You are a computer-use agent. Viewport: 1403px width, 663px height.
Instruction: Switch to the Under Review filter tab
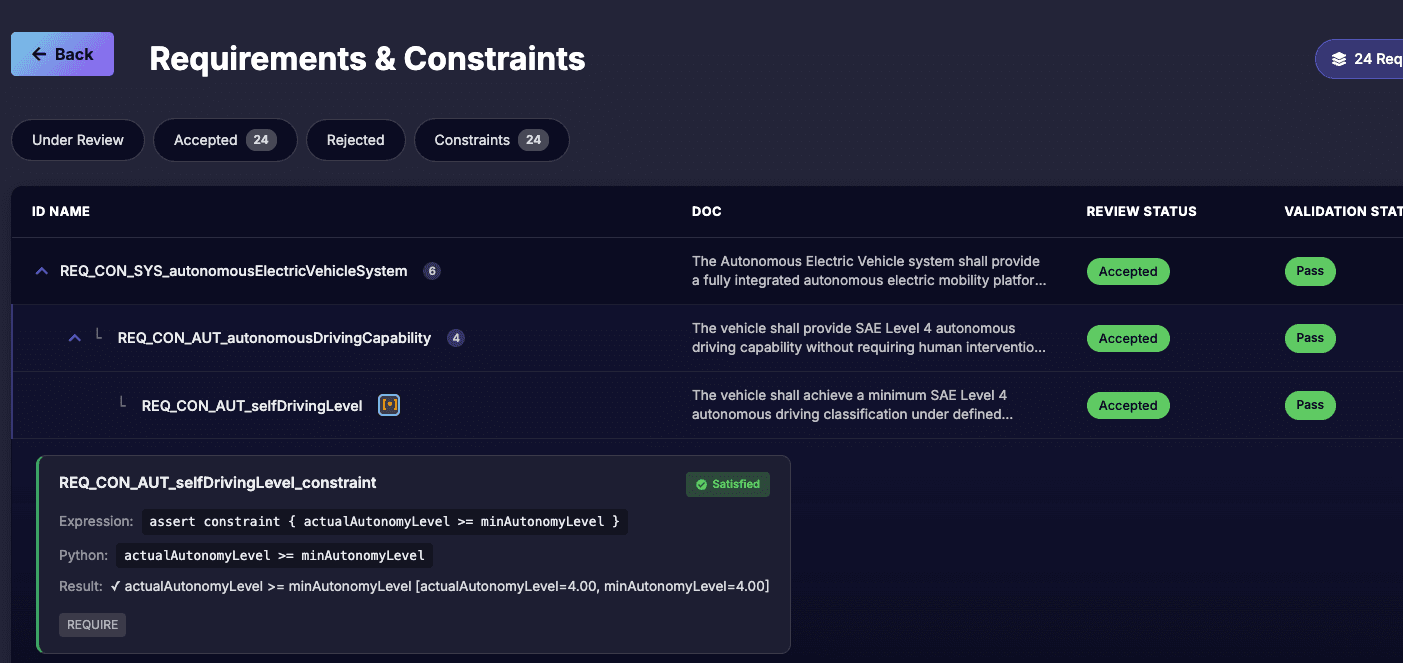tap(77, 139)
